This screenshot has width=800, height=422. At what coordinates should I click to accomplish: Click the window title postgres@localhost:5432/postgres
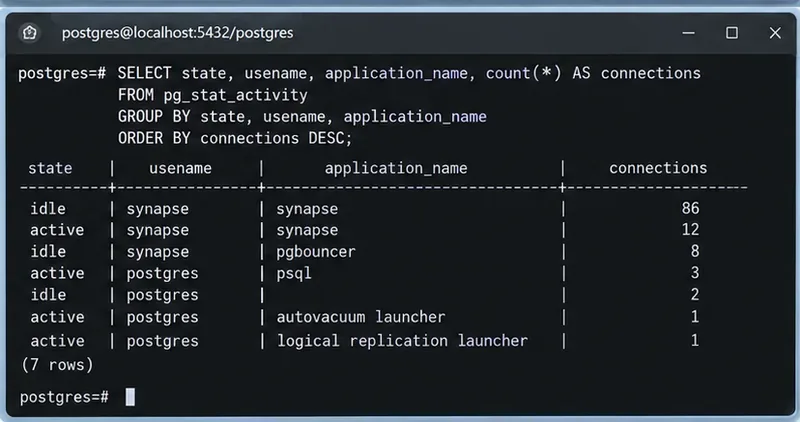(x=178, y=33)
